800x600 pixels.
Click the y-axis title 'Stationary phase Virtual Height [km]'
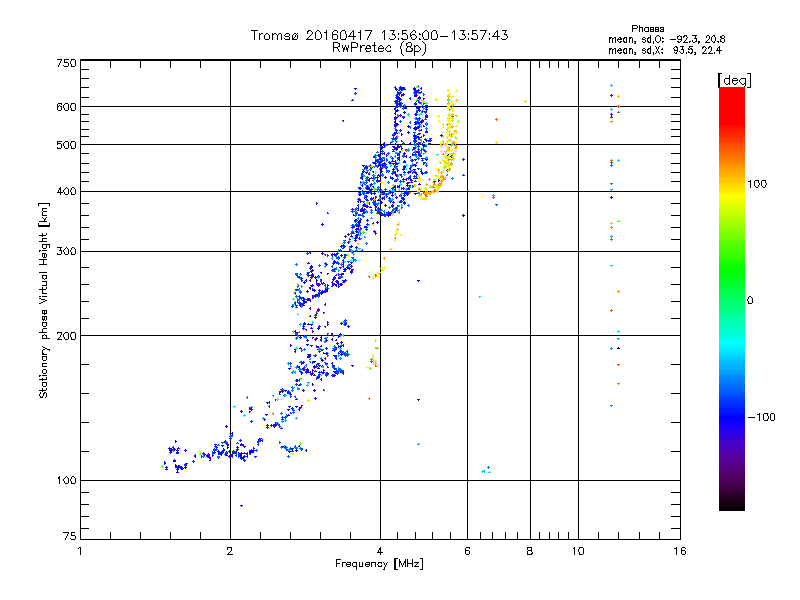click(x=43, y=300)
